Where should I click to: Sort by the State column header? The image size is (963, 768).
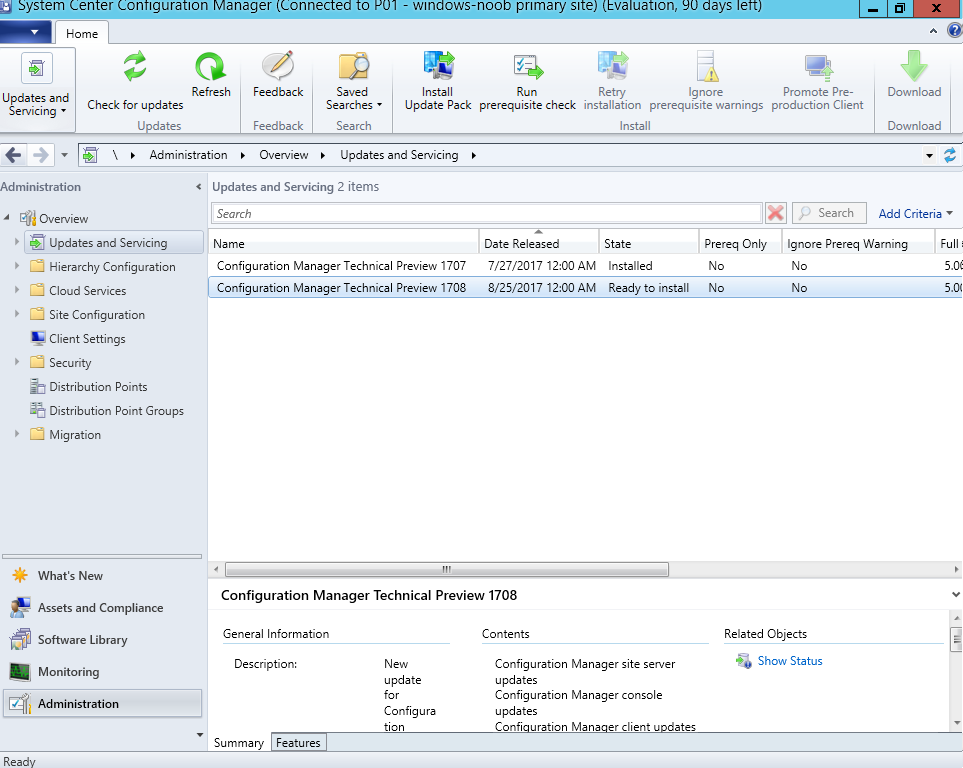pos(649,243)
